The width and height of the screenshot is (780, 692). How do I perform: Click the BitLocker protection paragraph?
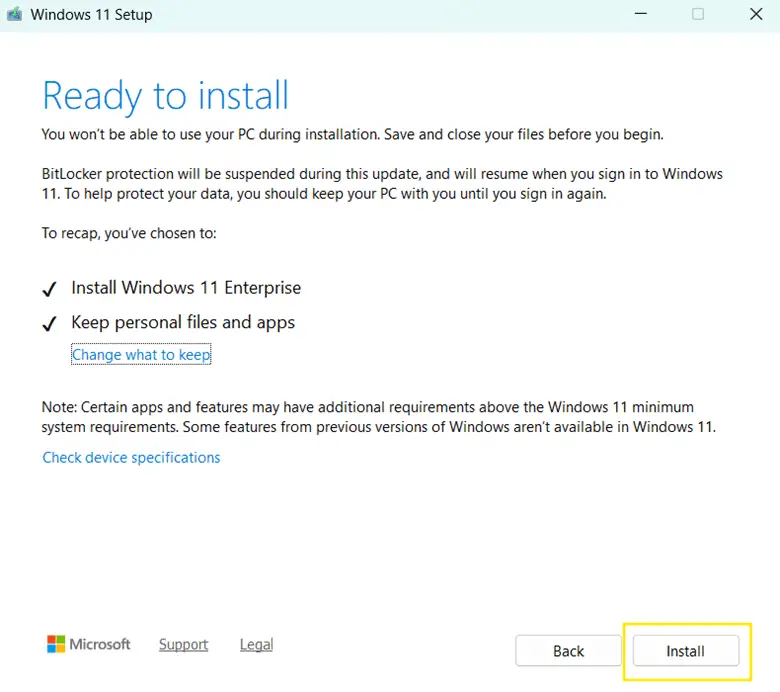[x=382, y=184]
